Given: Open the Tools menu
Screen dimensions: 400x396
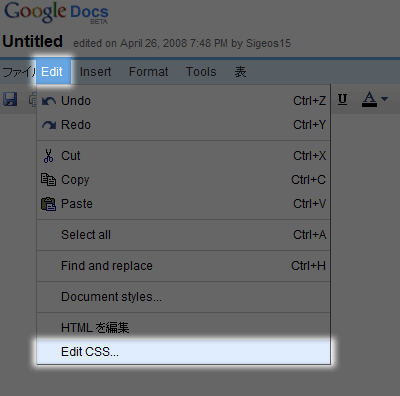Looking at the screenshot, I should 201,72.
